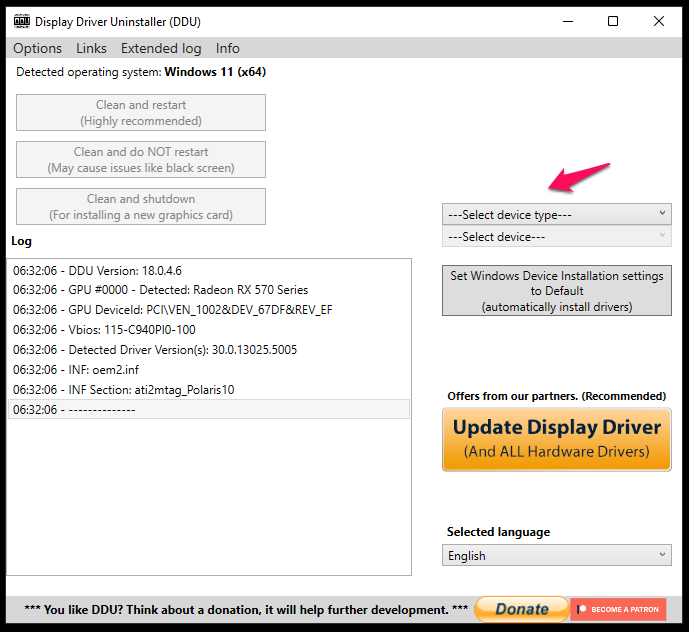Select the Vbios: 115-C940PI0-100 log line

click(x=209, y=330)
